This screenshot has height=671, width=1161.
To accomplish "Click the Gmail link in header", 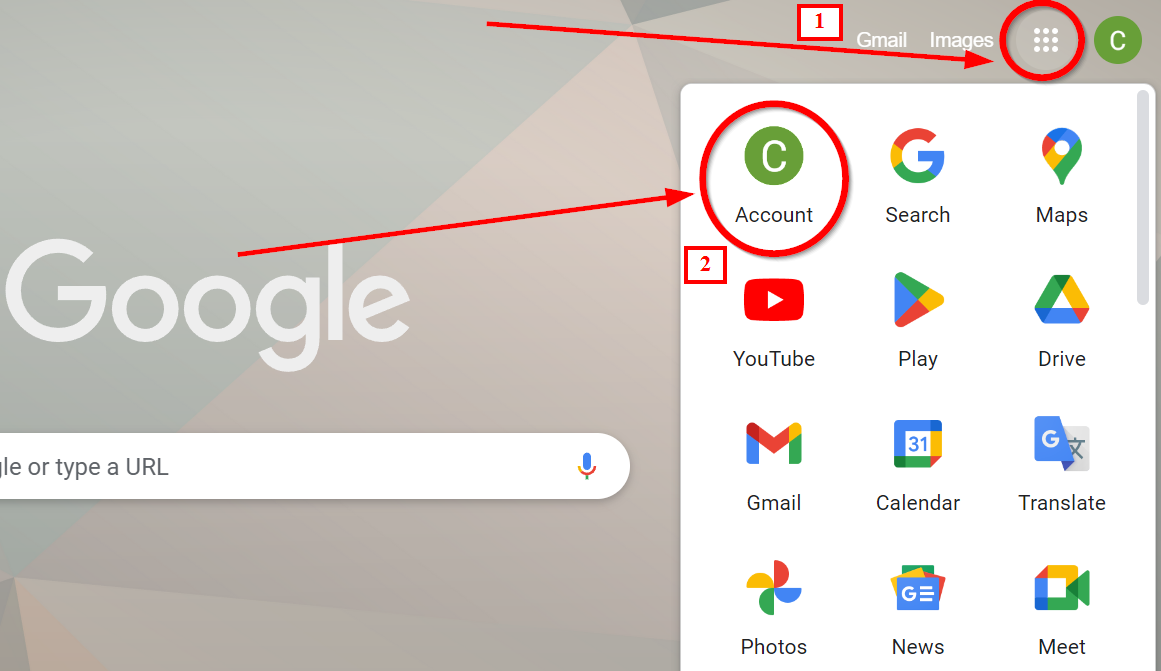I will [x=881, y=40].
